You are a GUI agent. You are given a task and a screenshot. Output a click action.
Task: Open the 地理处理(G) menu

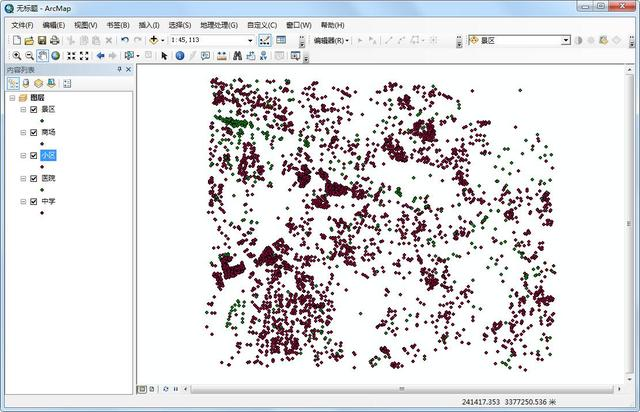[x=219, y=25]
